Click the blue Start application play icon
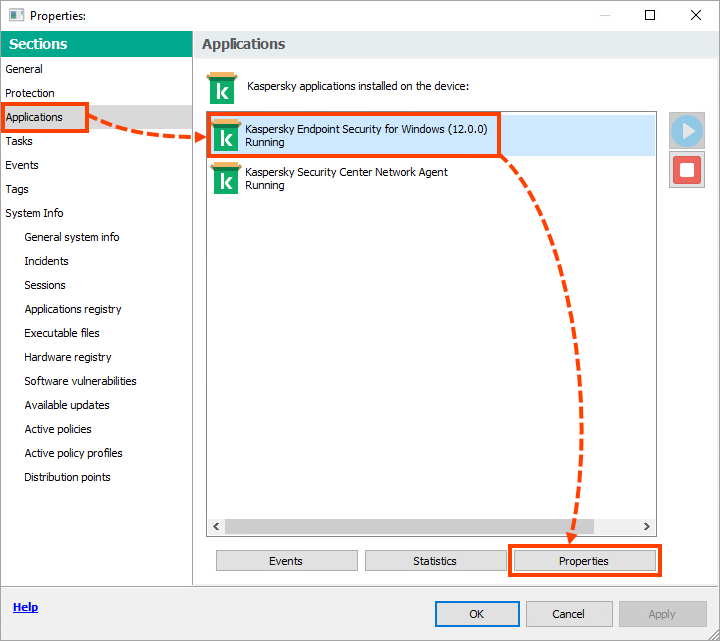Screen dimensions: 720x641 (686, 131)
